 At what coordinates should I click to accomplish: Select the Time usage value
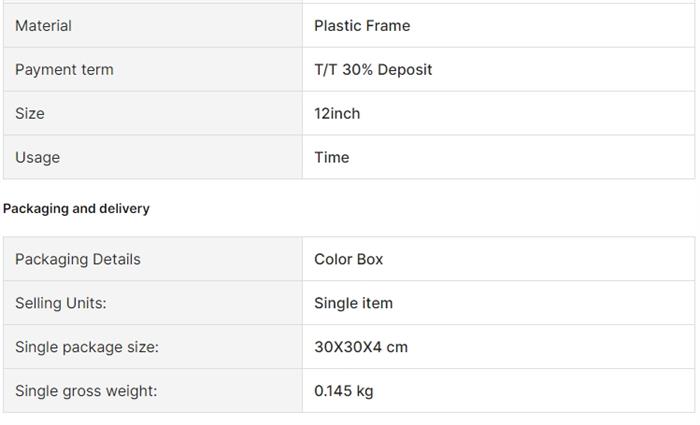(332, 157)
